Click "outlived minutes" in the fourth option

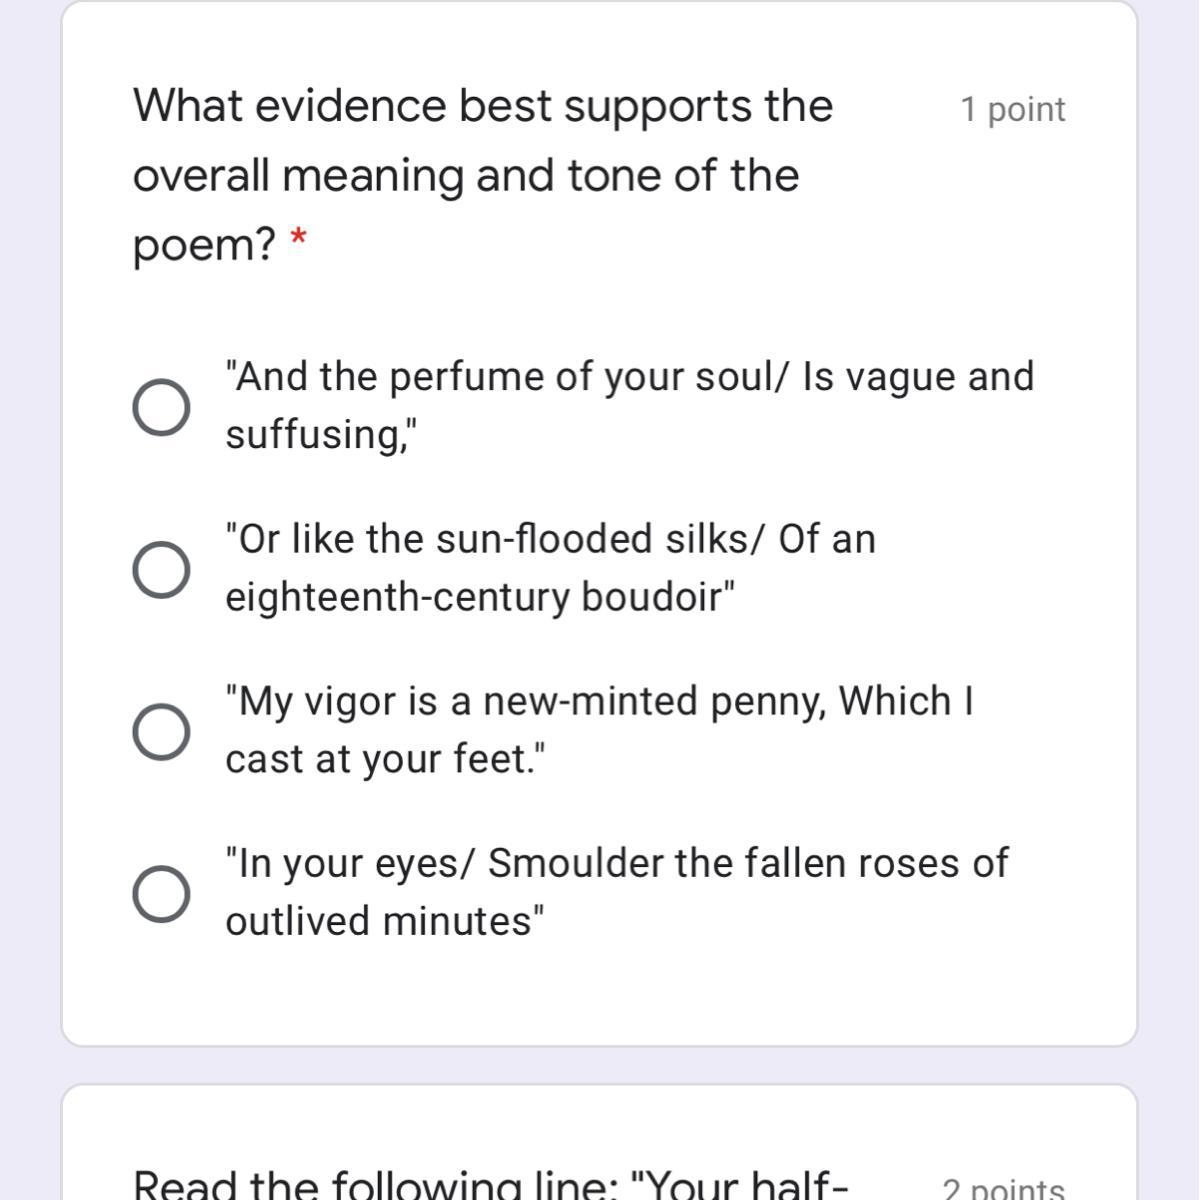[x=385, y=922]
